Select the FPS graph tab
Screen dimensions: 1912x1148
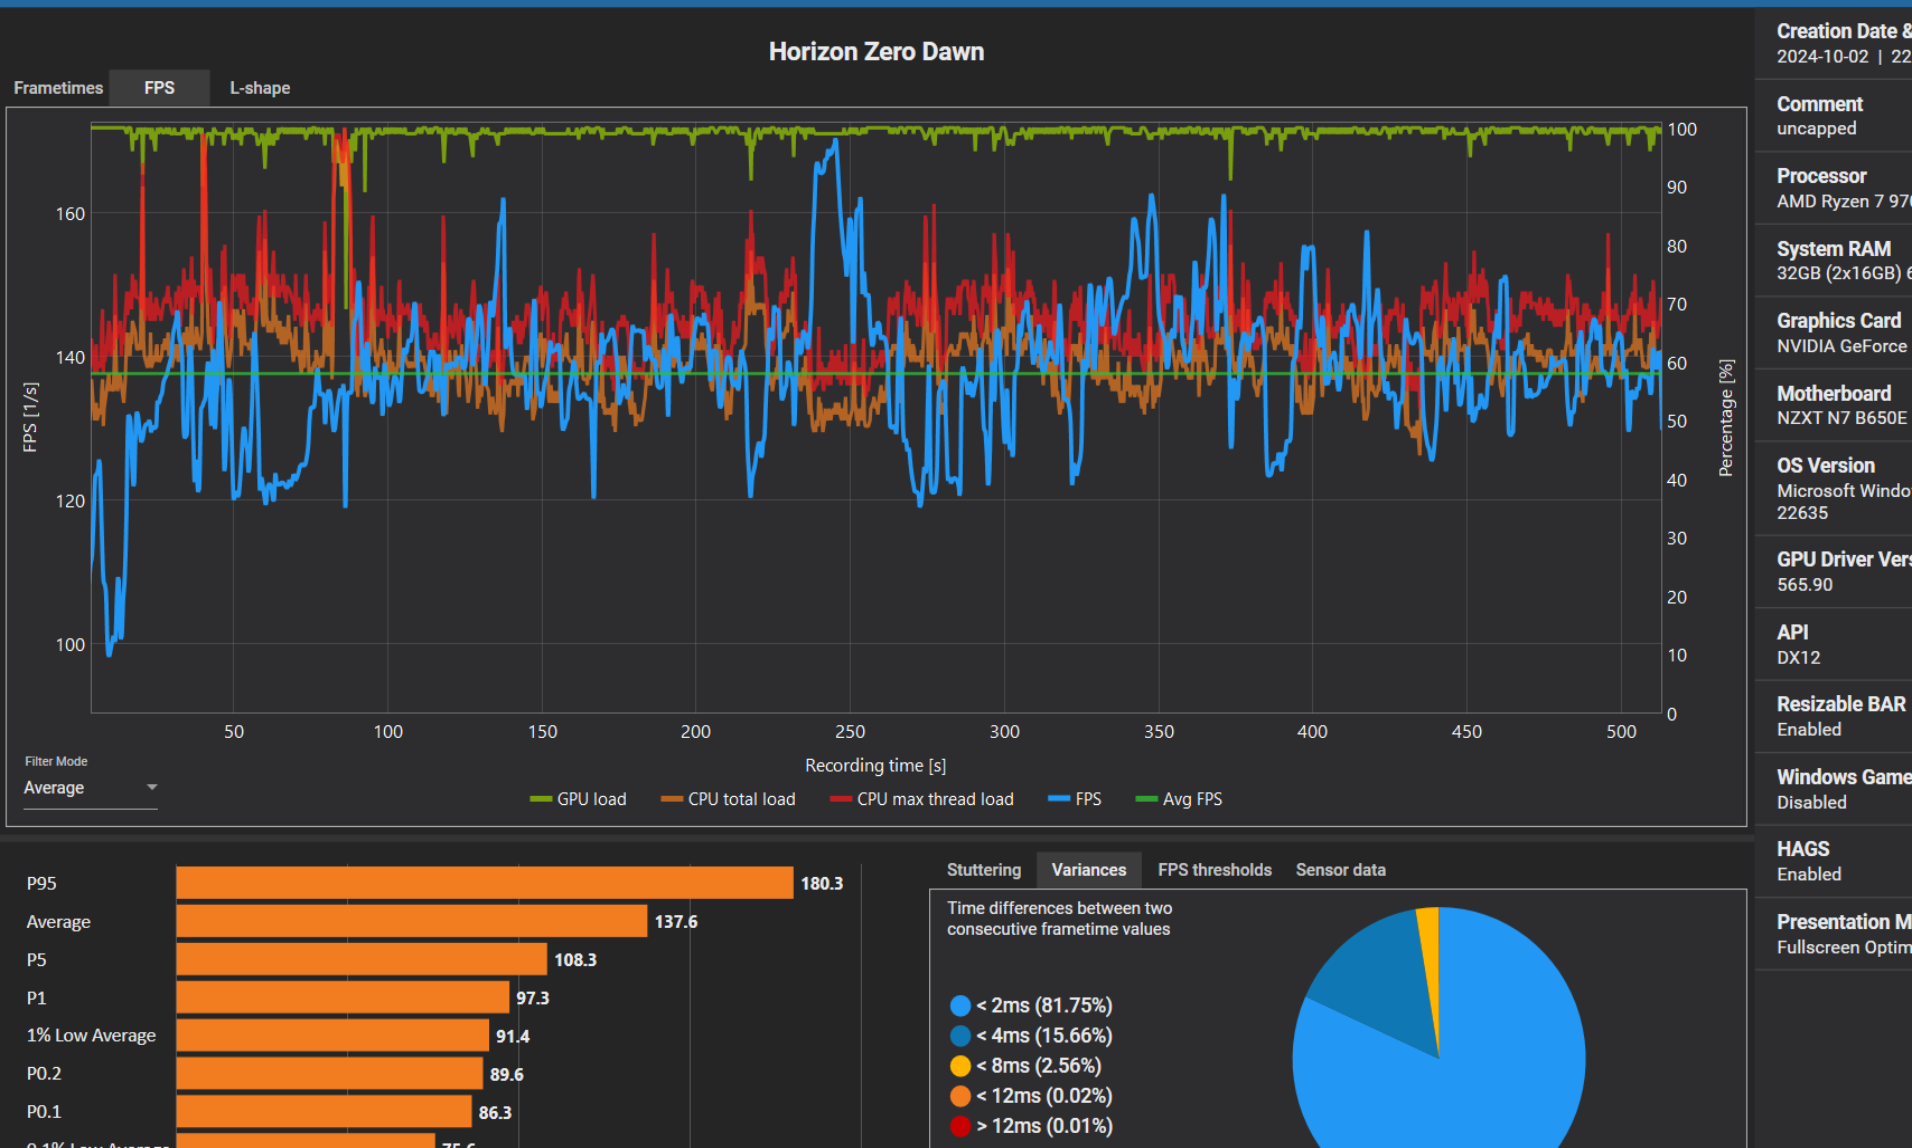[159, 88]
